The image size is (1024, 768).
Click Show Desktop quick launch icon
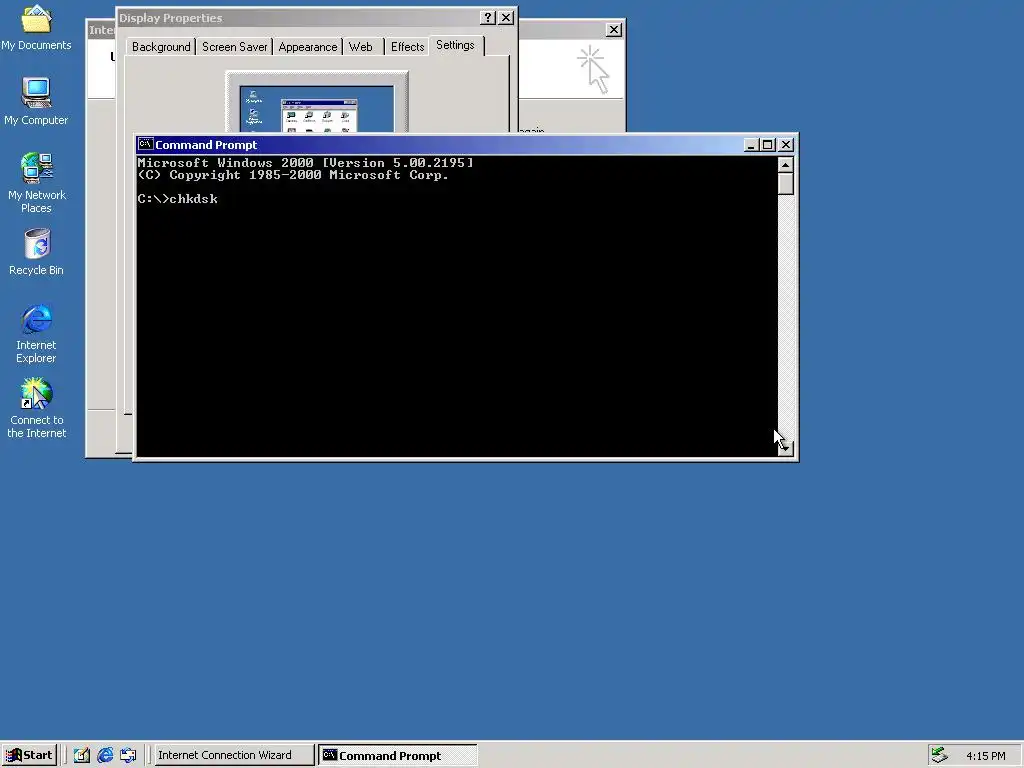click(x=81, y=755)
